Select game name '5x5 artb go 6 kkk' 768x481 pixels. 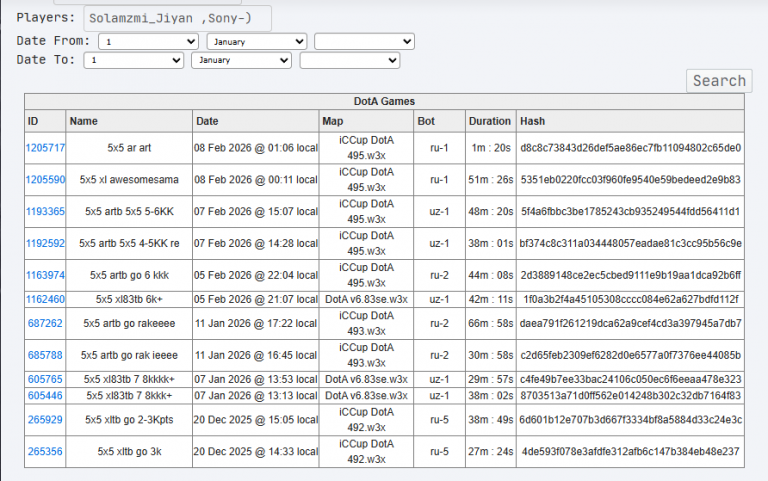click(x=129, y=275)
